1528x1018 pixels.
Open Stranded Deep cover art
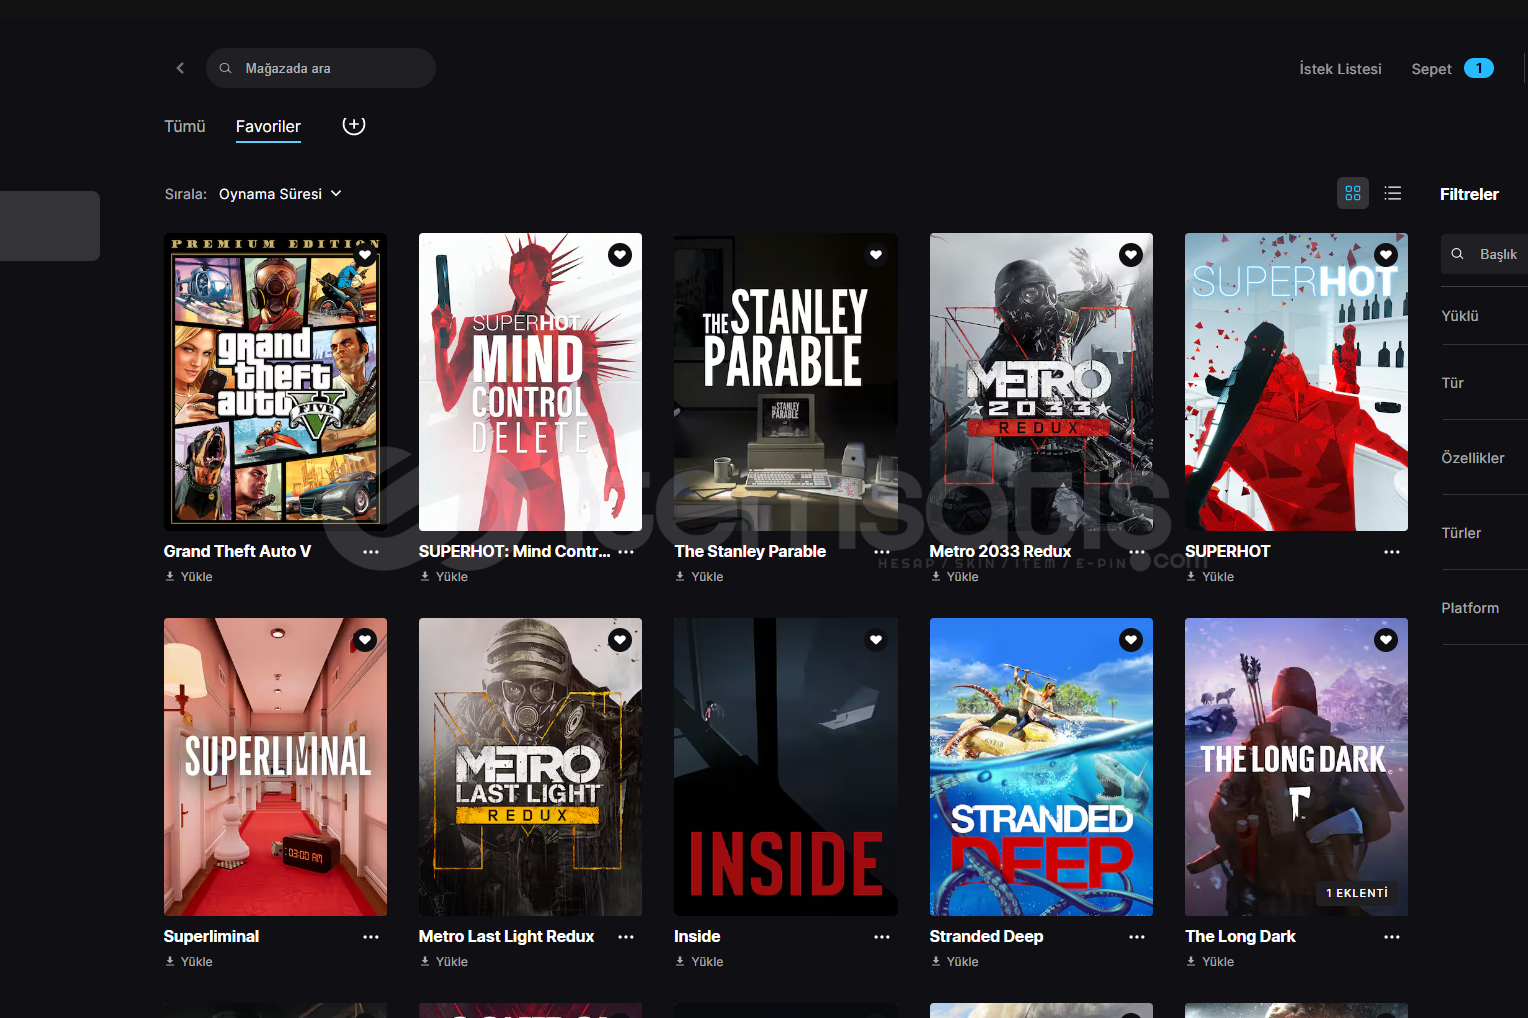[1041, 767]
